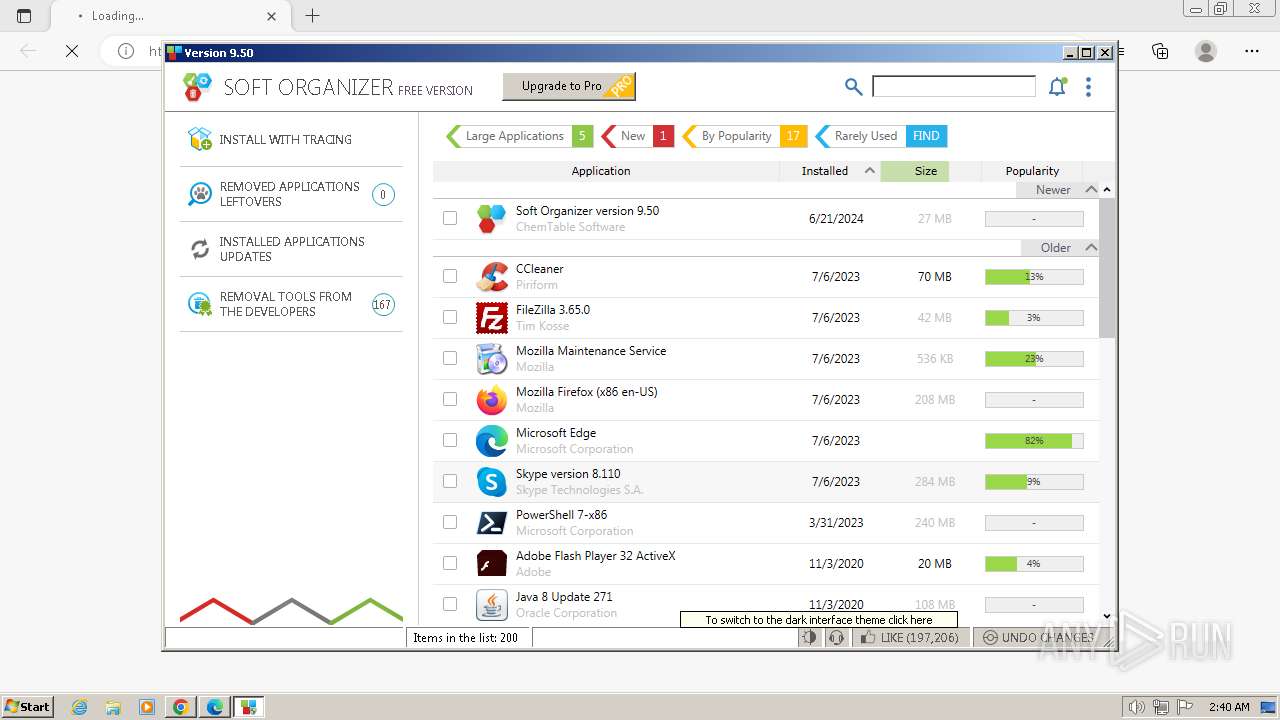Check the Mozilla Maintenance Service checkbox
Screen dimensions: 1280x720
450,358
